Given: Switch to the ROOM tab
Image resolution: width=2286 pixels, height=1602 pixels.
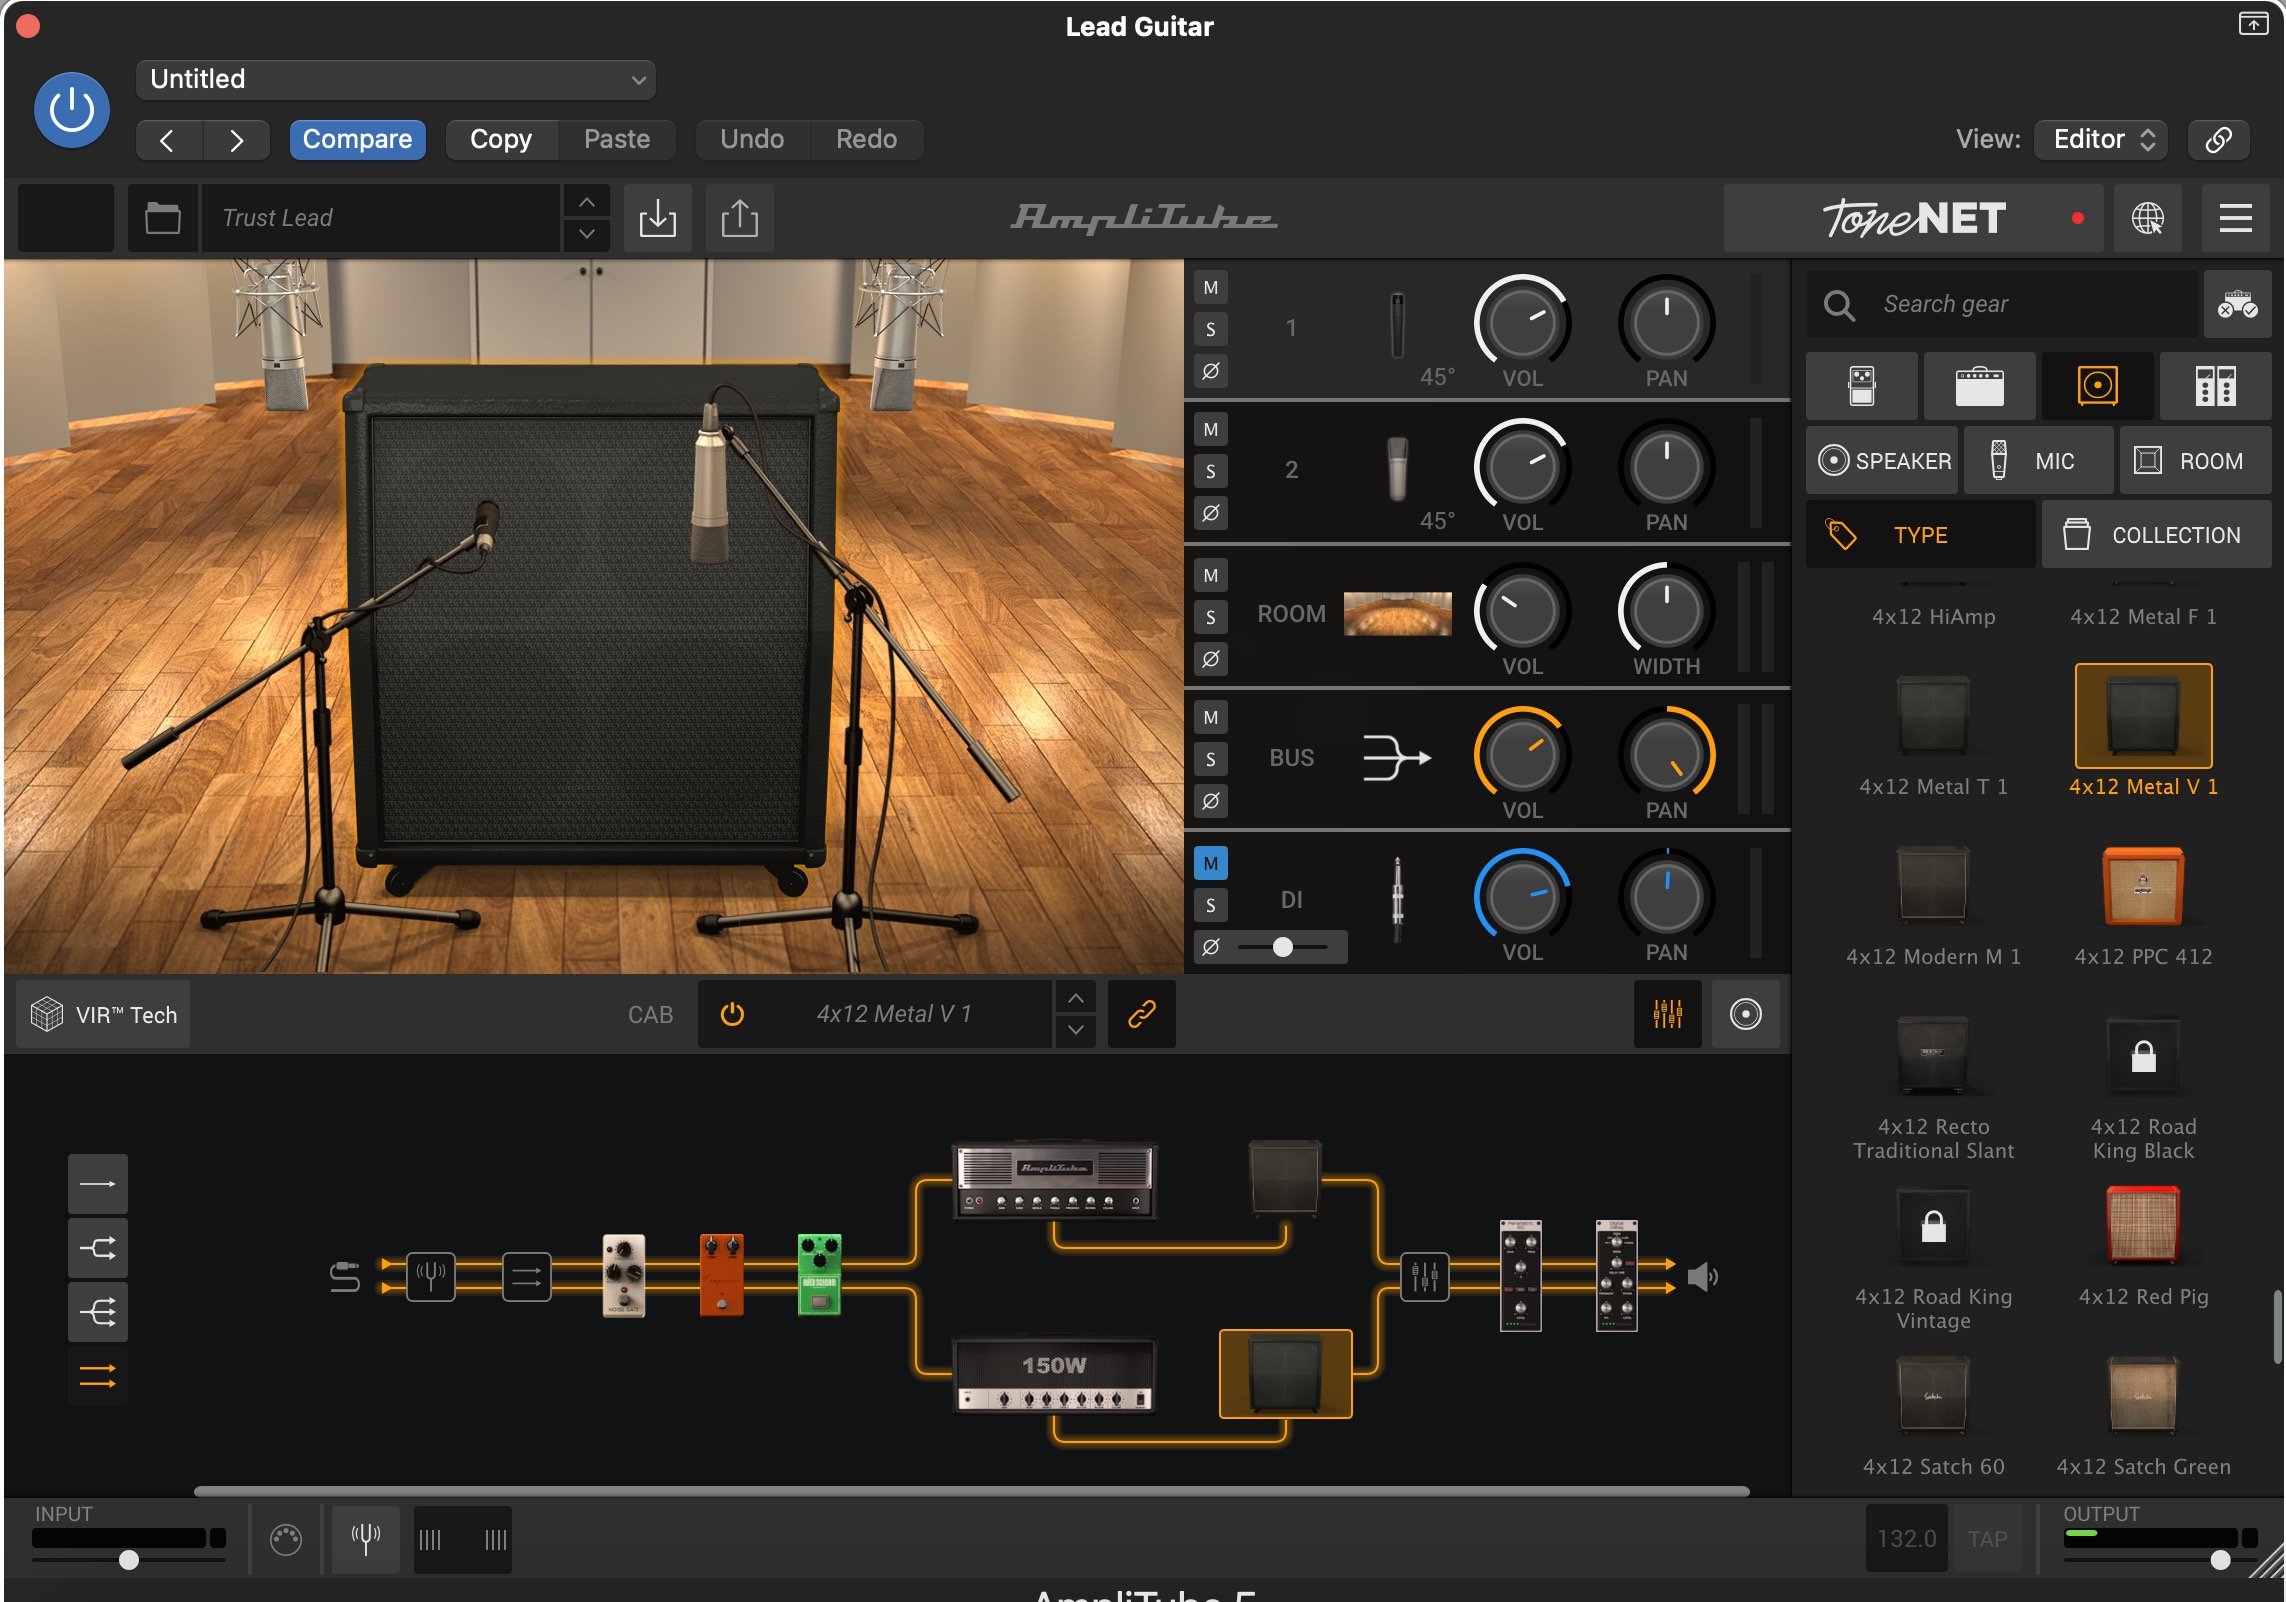Looking at the screenshot, I should pos(2194,460).
